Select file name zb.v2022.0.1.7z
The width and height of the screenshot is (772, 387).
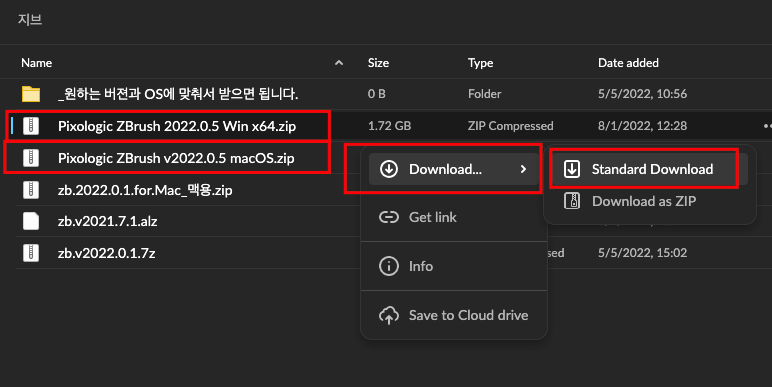106,253
